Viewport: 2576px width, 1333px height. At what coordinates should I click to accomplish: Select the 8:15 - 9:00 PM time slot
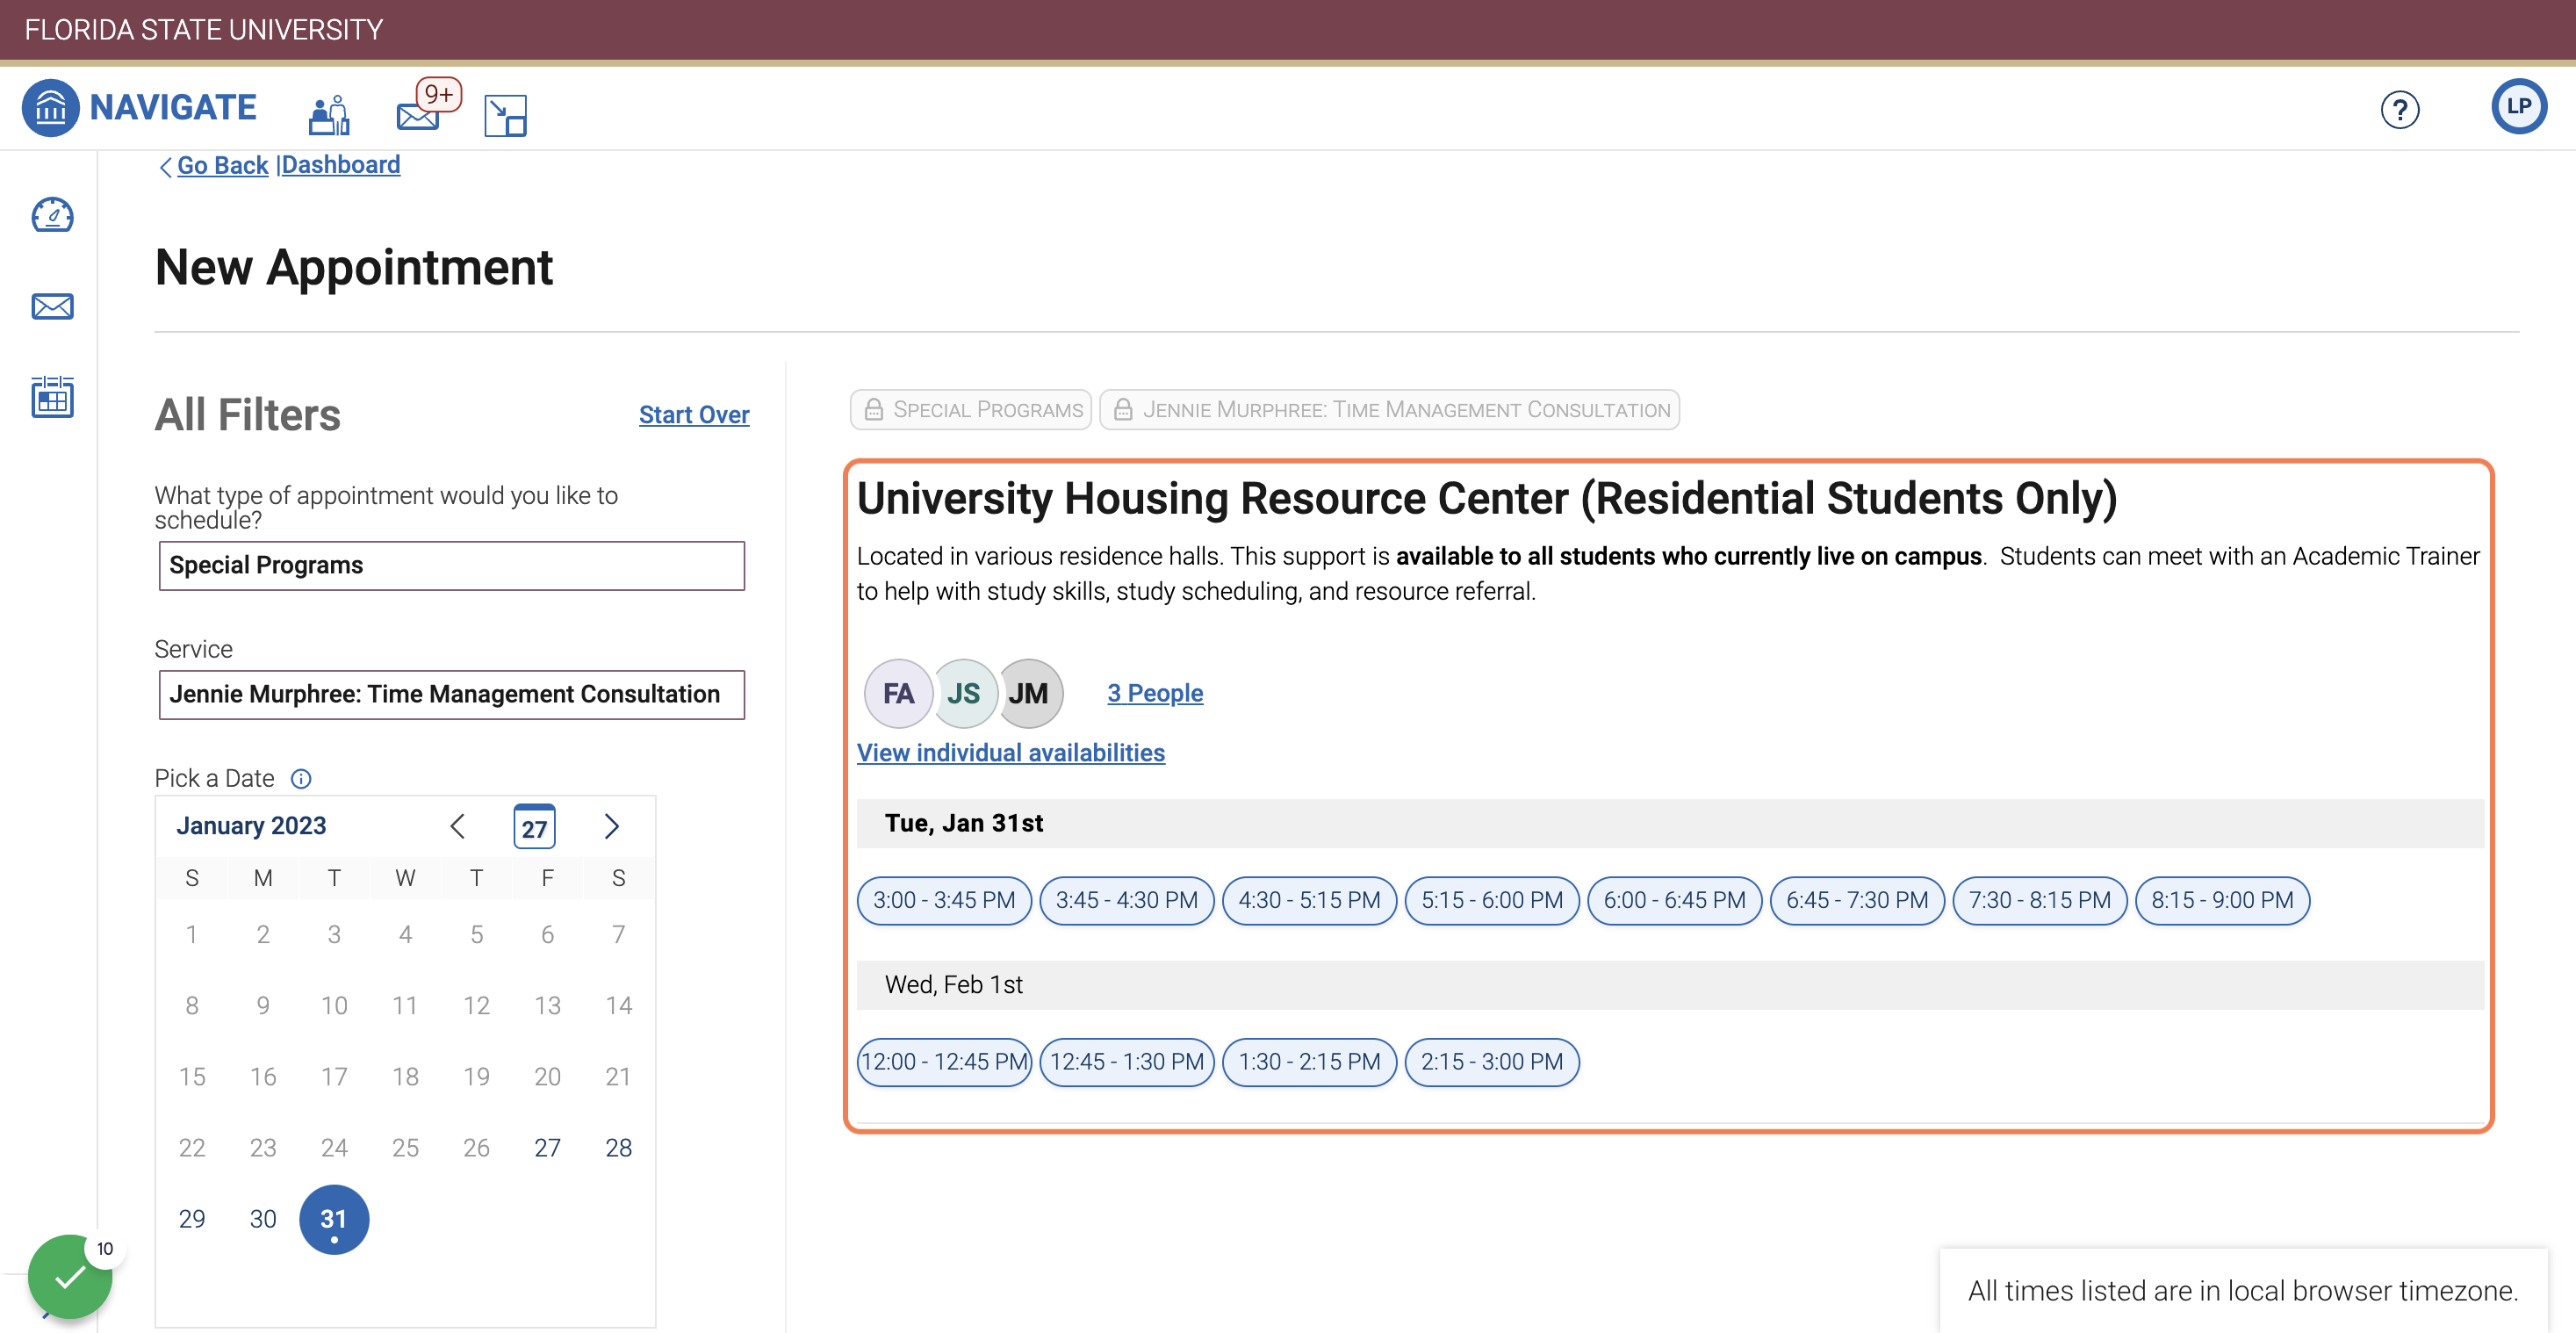click(x=2222, y=900)
